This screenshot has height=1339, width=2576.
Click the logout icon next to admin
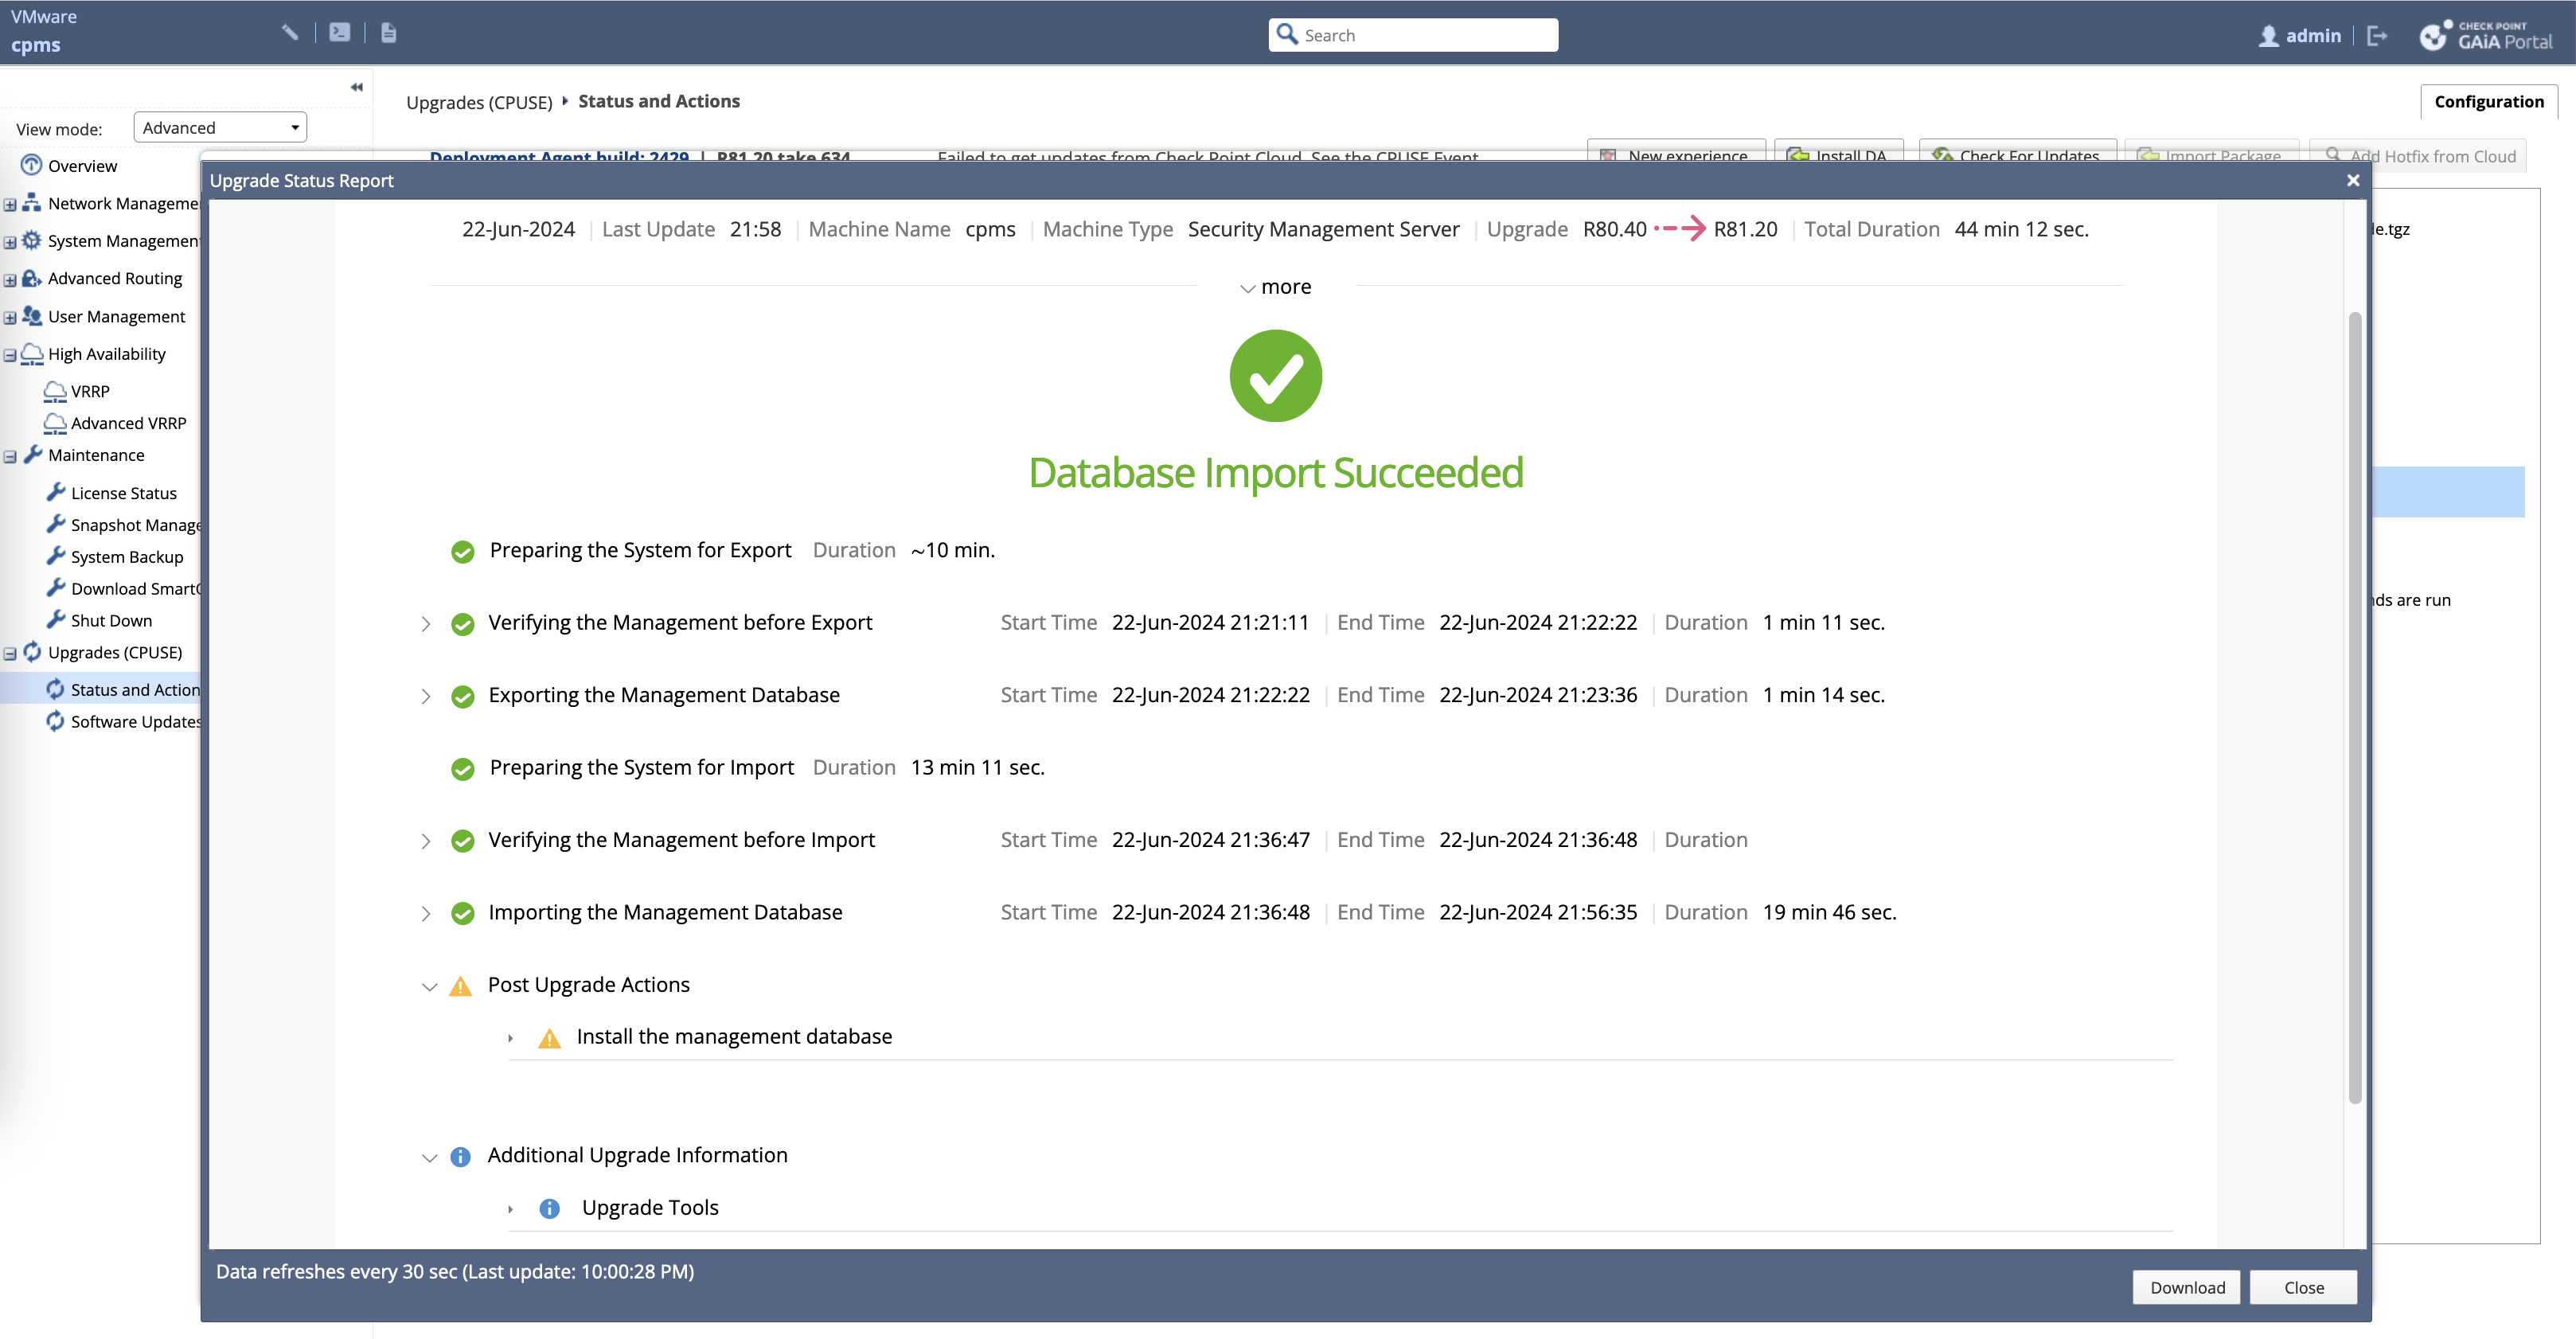tap(2377, 36)
